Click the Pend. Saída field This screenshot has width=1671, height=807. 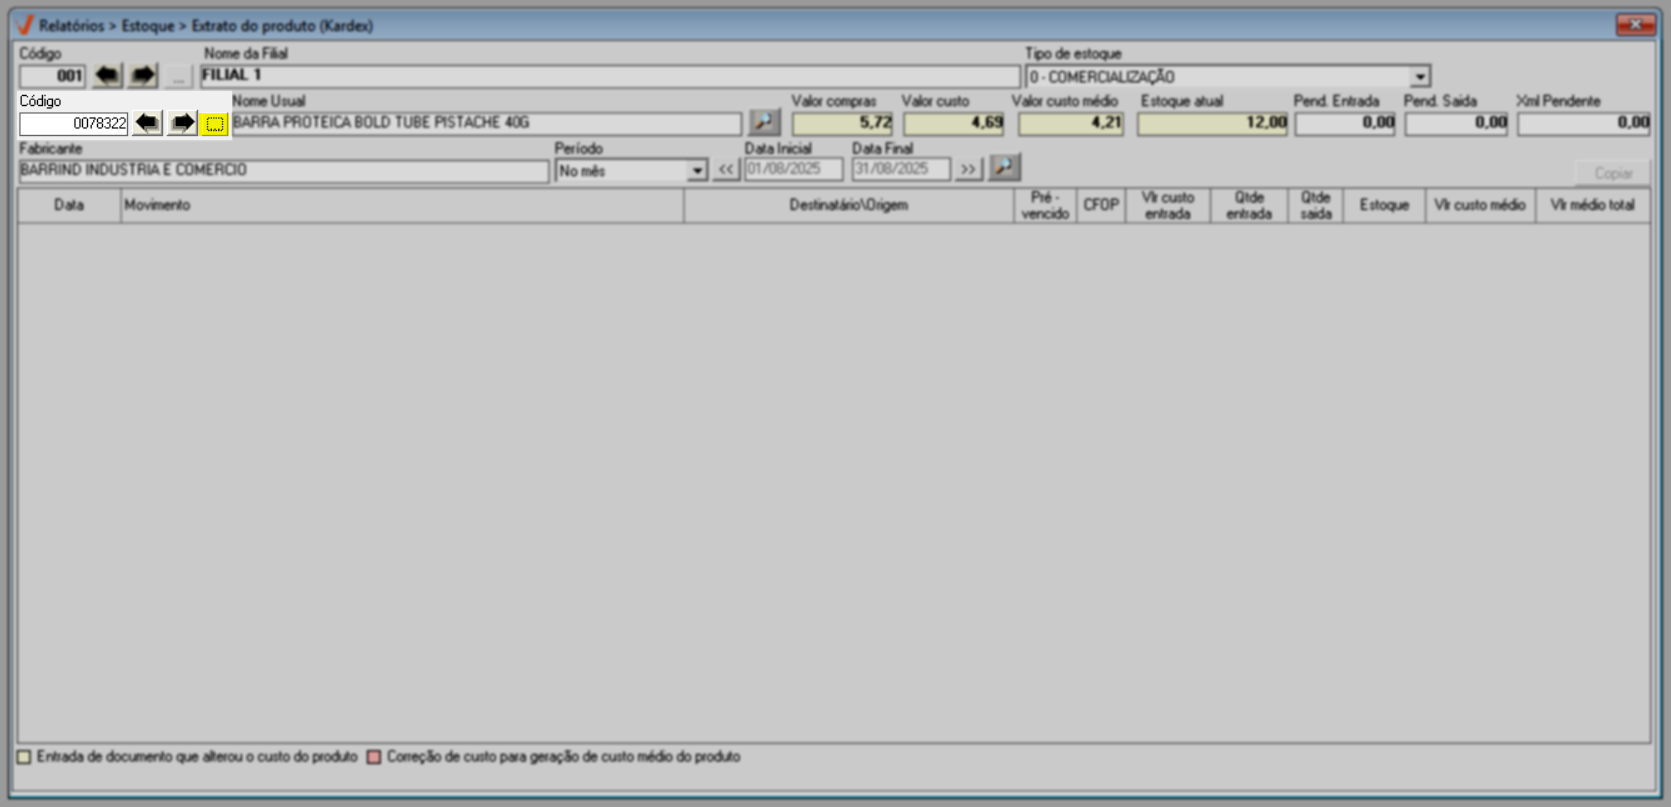click(x=1456, y=123)
